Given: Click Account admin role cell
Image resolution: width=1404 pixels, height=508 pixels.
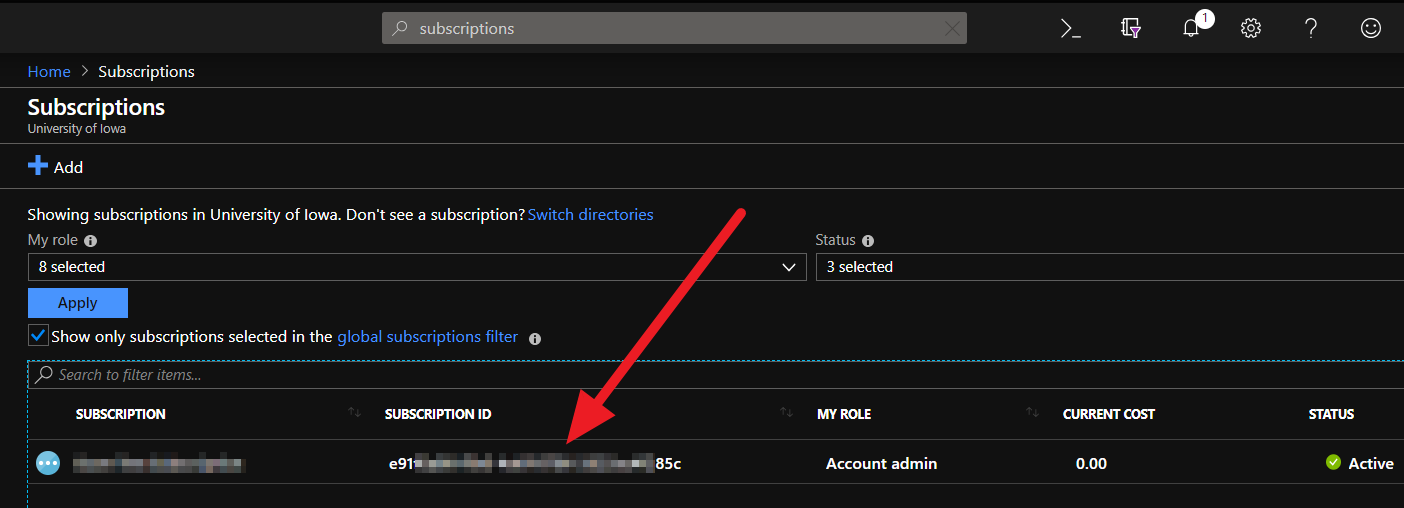Looking at the screenshot, I should point(881,463).
